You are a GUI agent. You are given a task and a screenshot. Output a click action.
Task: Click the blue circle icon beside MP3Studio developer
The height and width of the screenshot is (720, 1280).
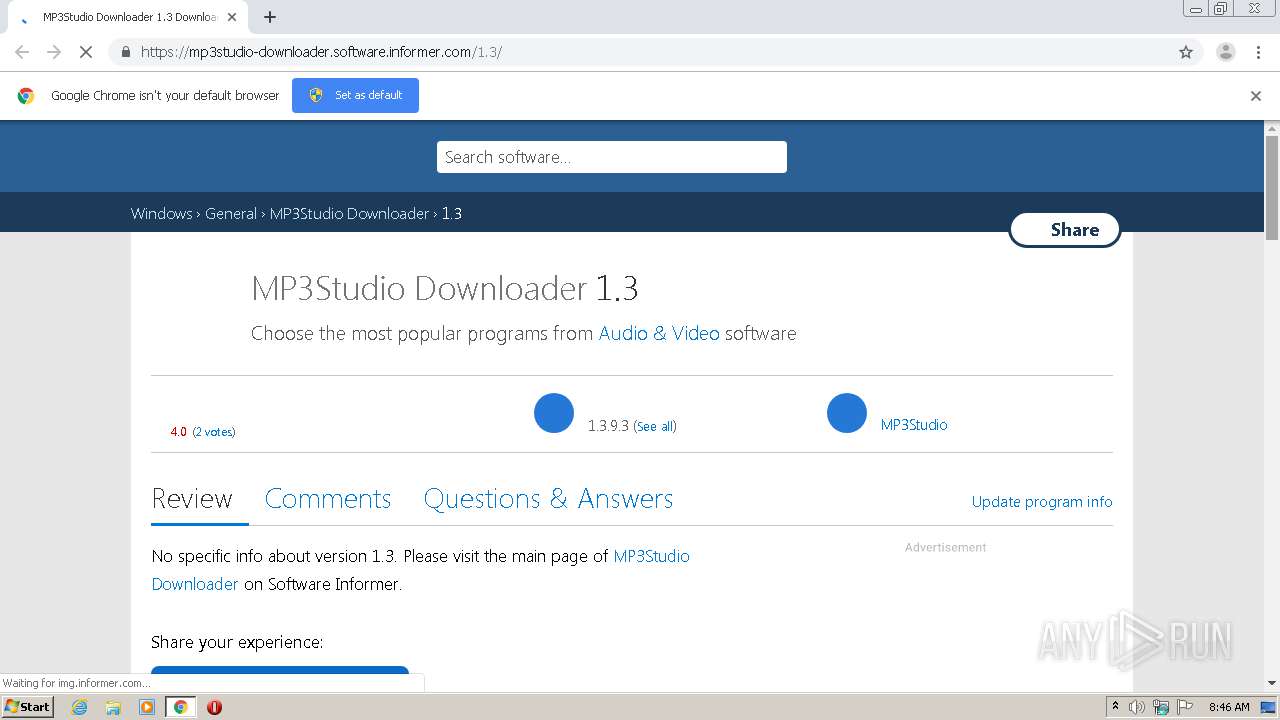[x=847, y=413]
